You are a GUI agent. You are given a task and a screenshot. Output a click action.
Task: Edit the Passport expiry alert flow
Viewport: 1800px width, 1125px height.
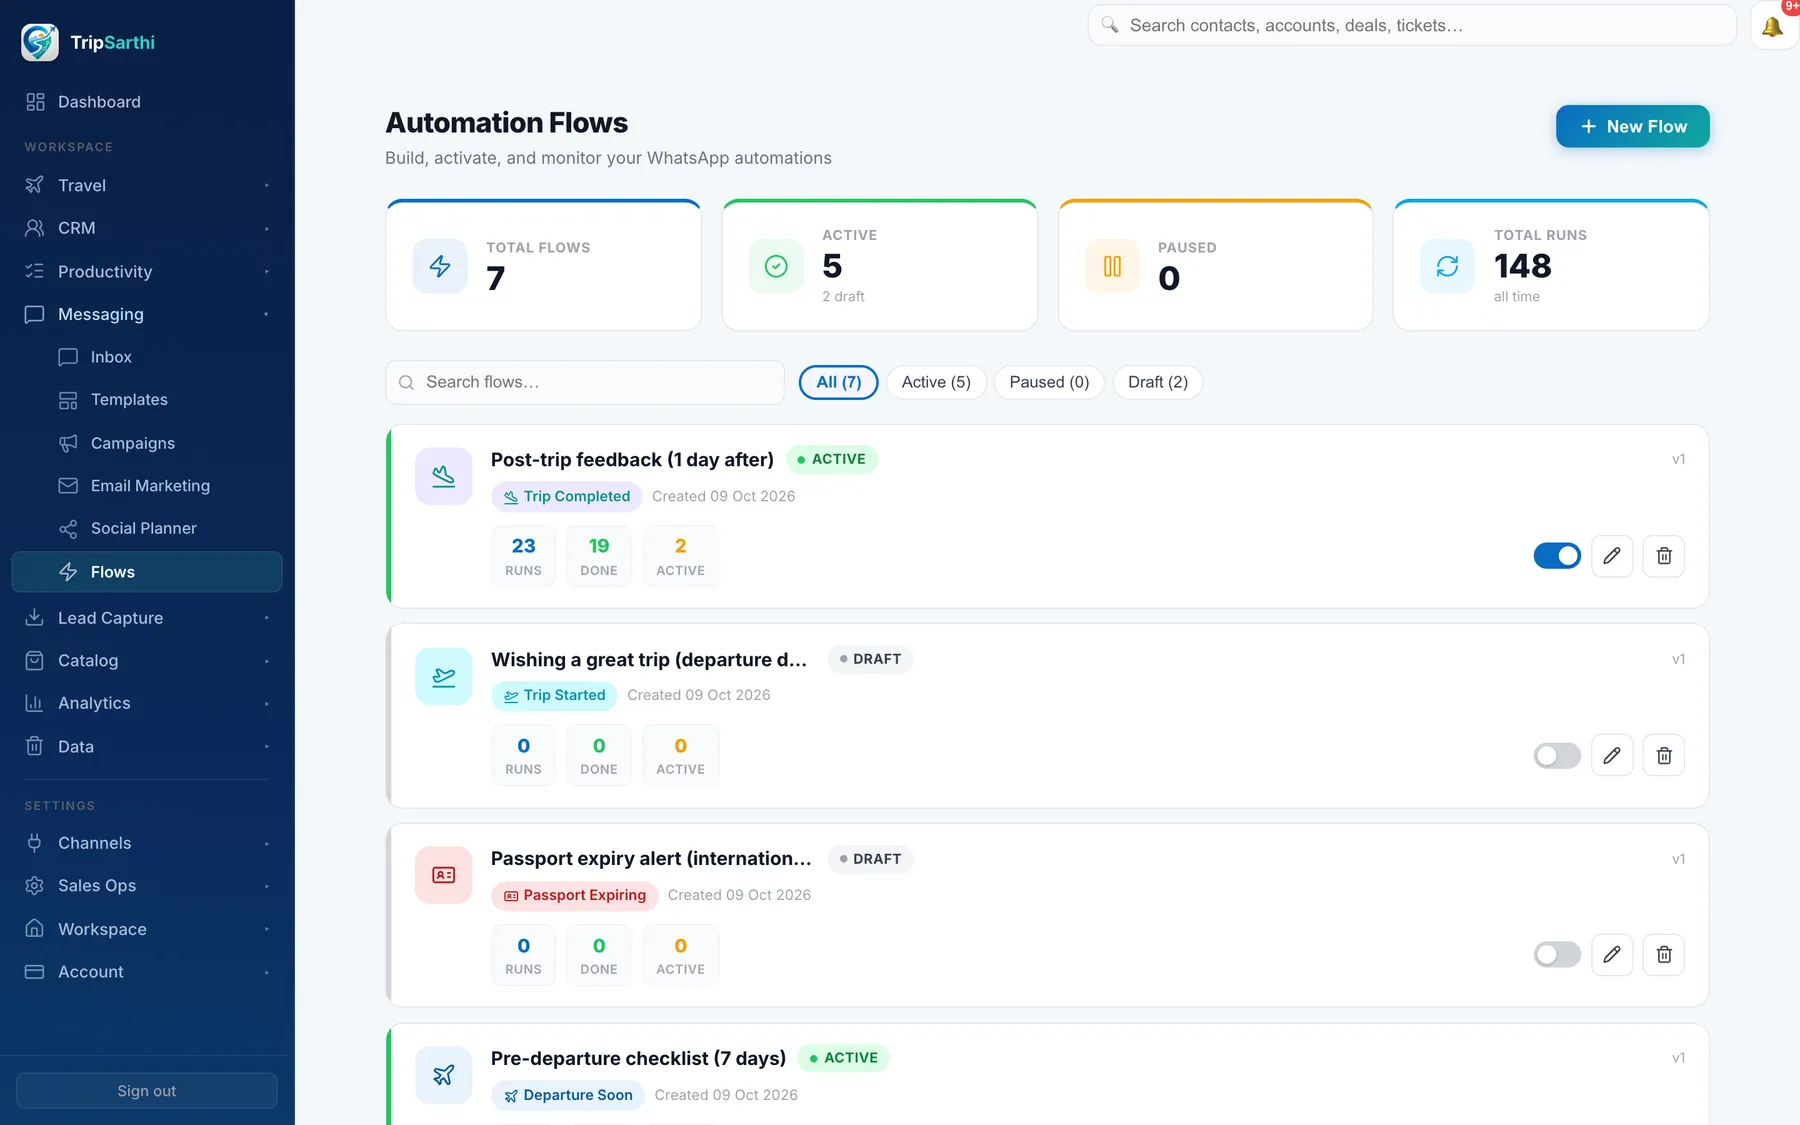point(1612,955)
